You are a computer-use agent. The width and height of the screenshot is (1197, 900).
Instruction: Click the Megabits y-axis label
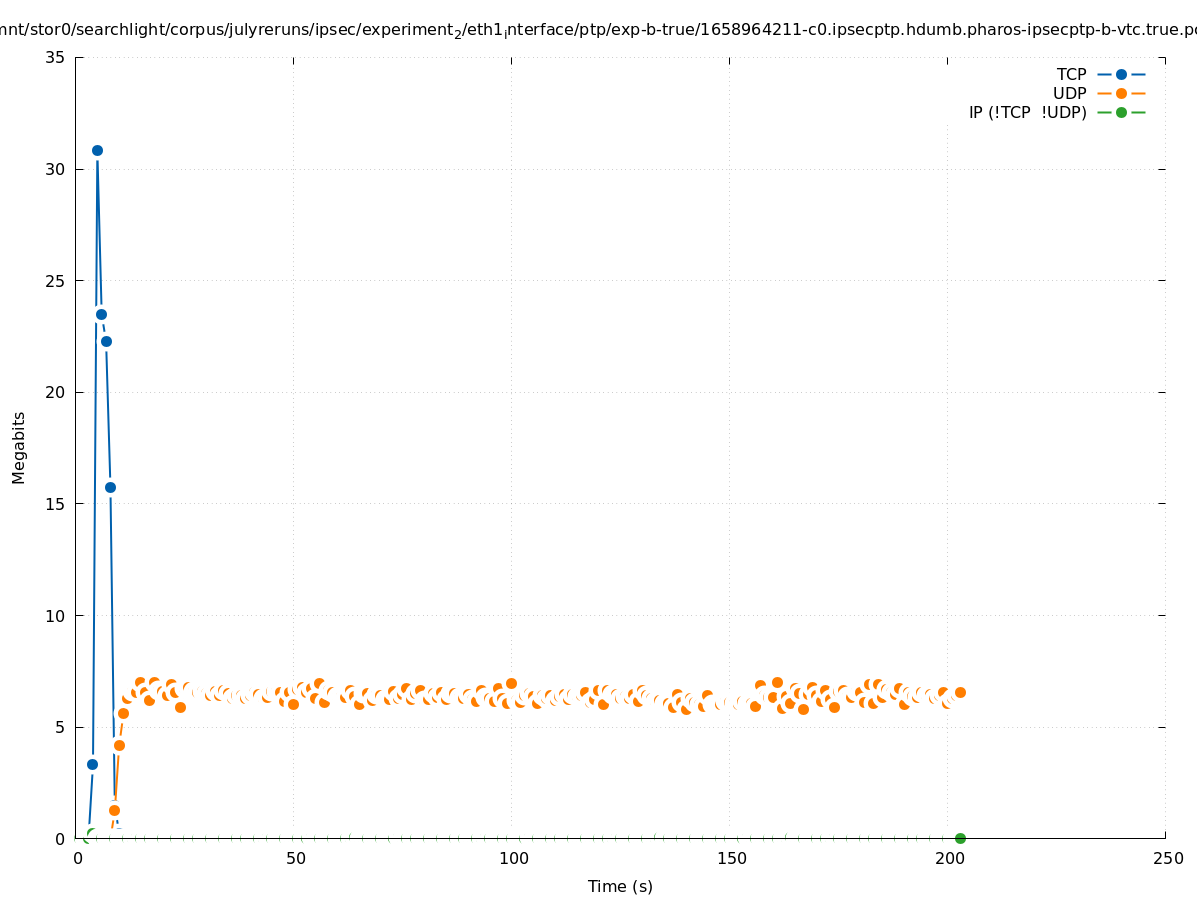coord(19,447)
